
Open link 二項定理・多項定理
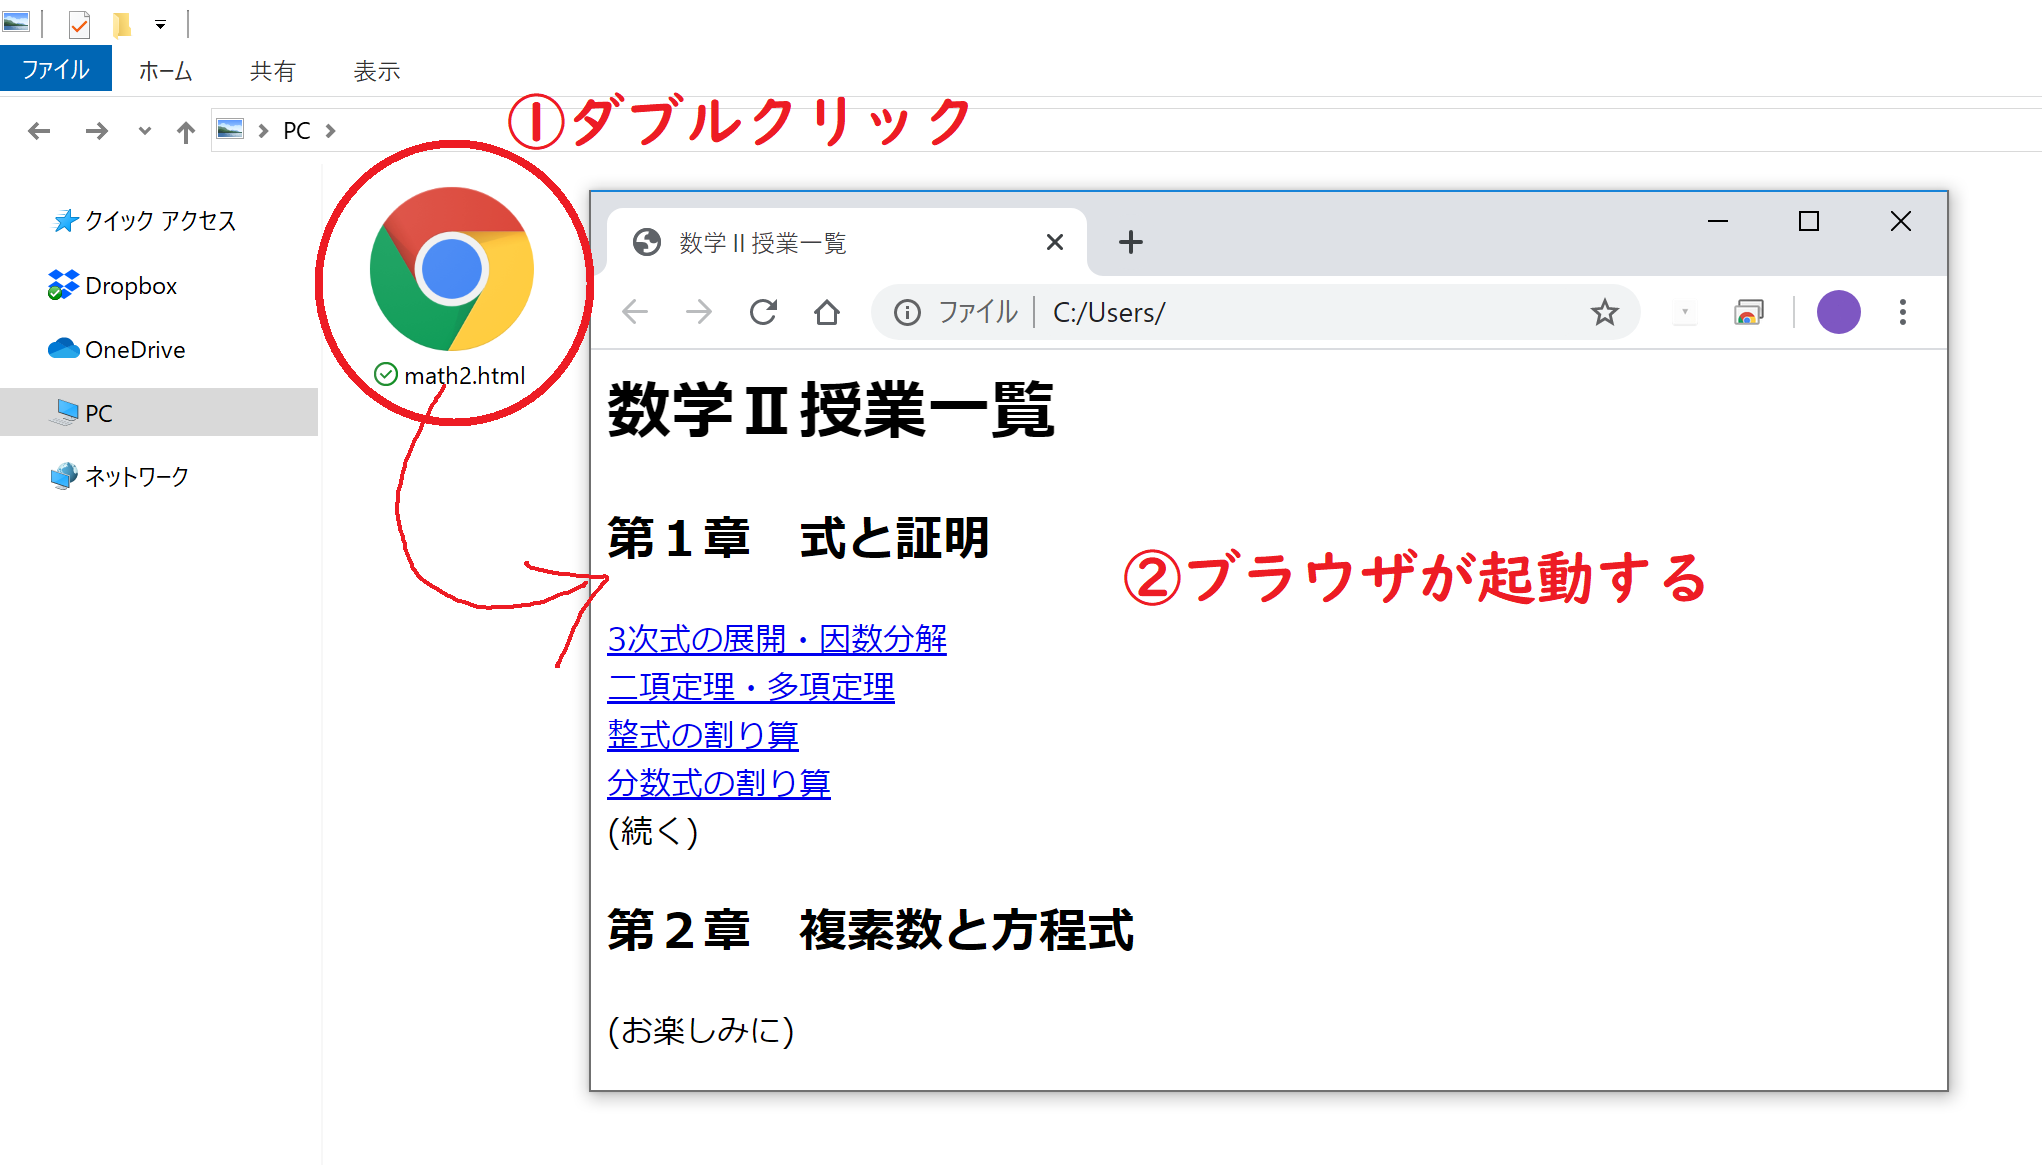coord(751,687)
